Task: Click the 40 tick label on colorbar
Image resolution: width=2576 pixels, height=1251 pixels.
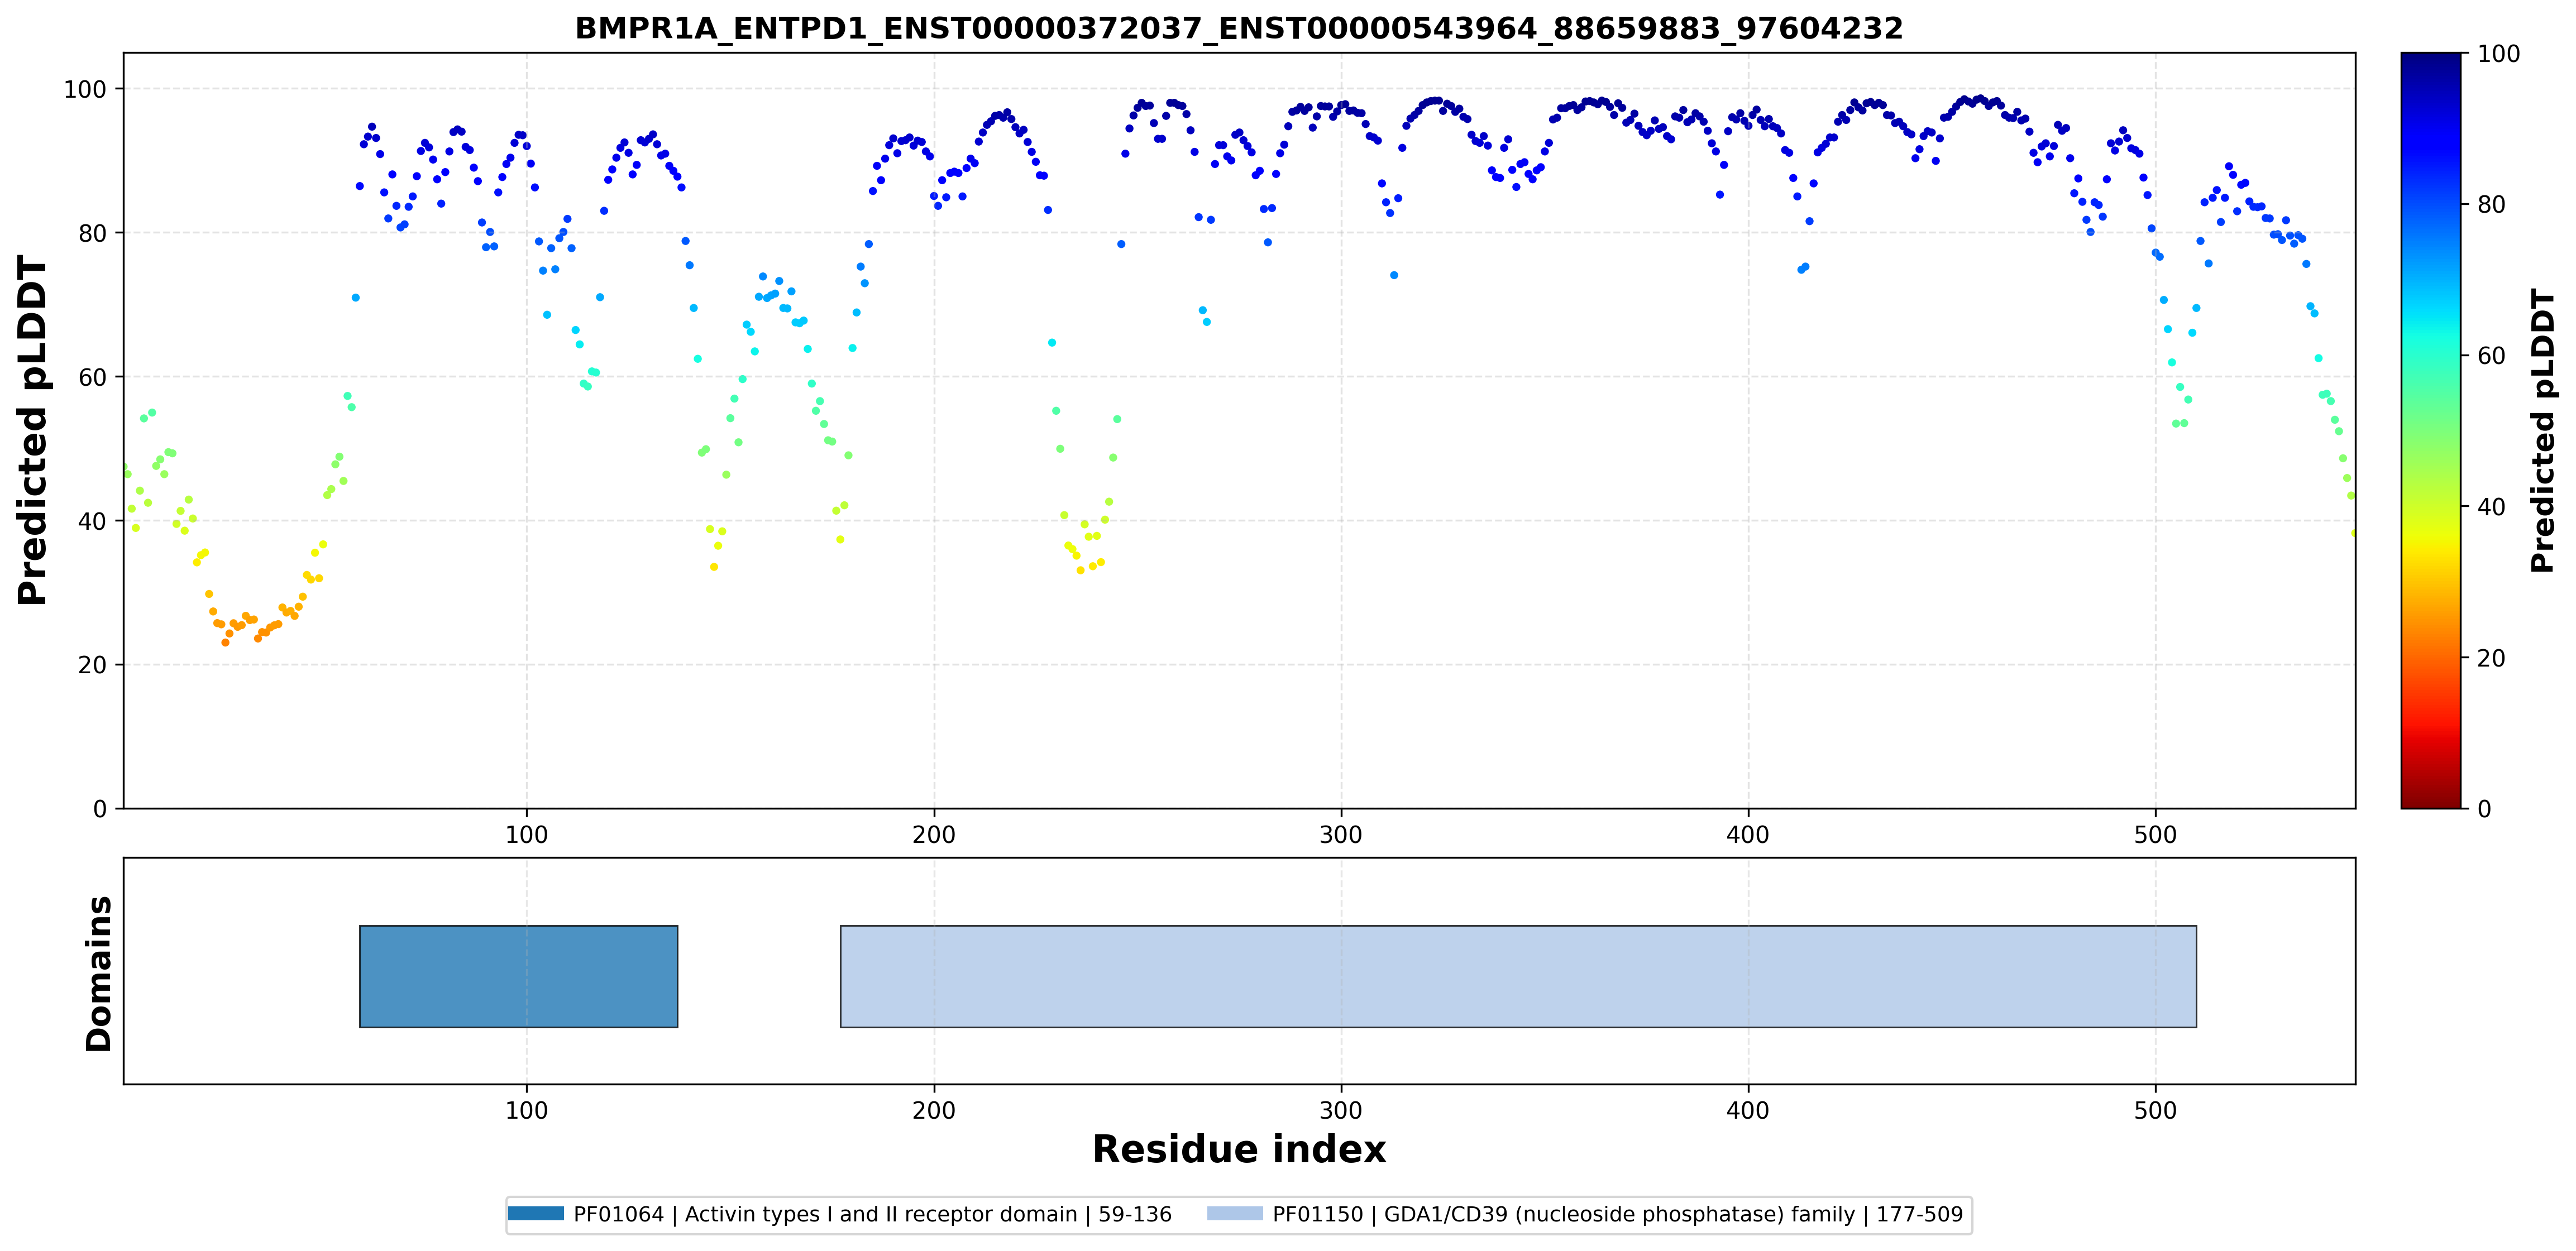Action: pos(2490,507)
